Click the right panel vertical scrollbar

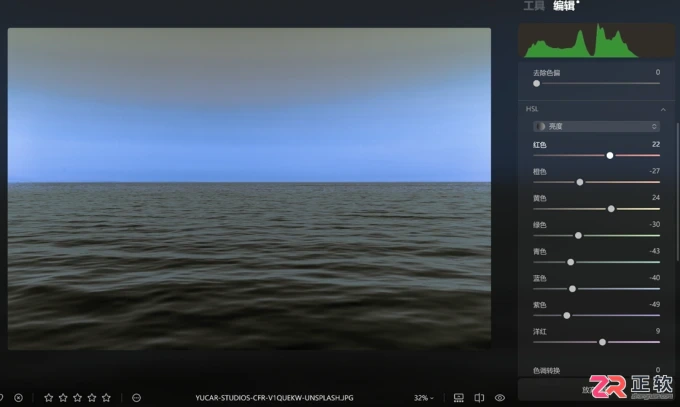tap(677, 193)
